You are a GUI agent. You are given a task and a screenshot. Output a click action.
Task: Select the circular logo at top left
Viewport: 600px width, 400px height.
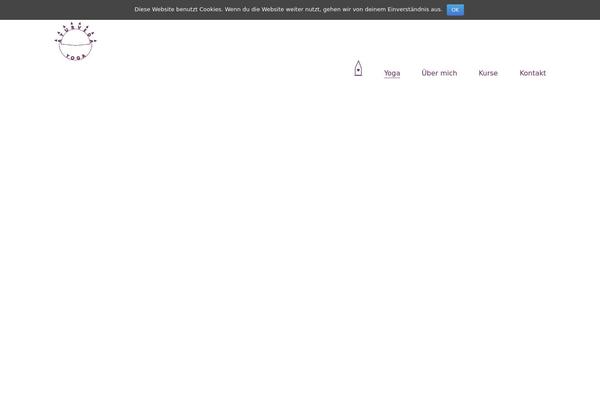(x=75, y=43)
